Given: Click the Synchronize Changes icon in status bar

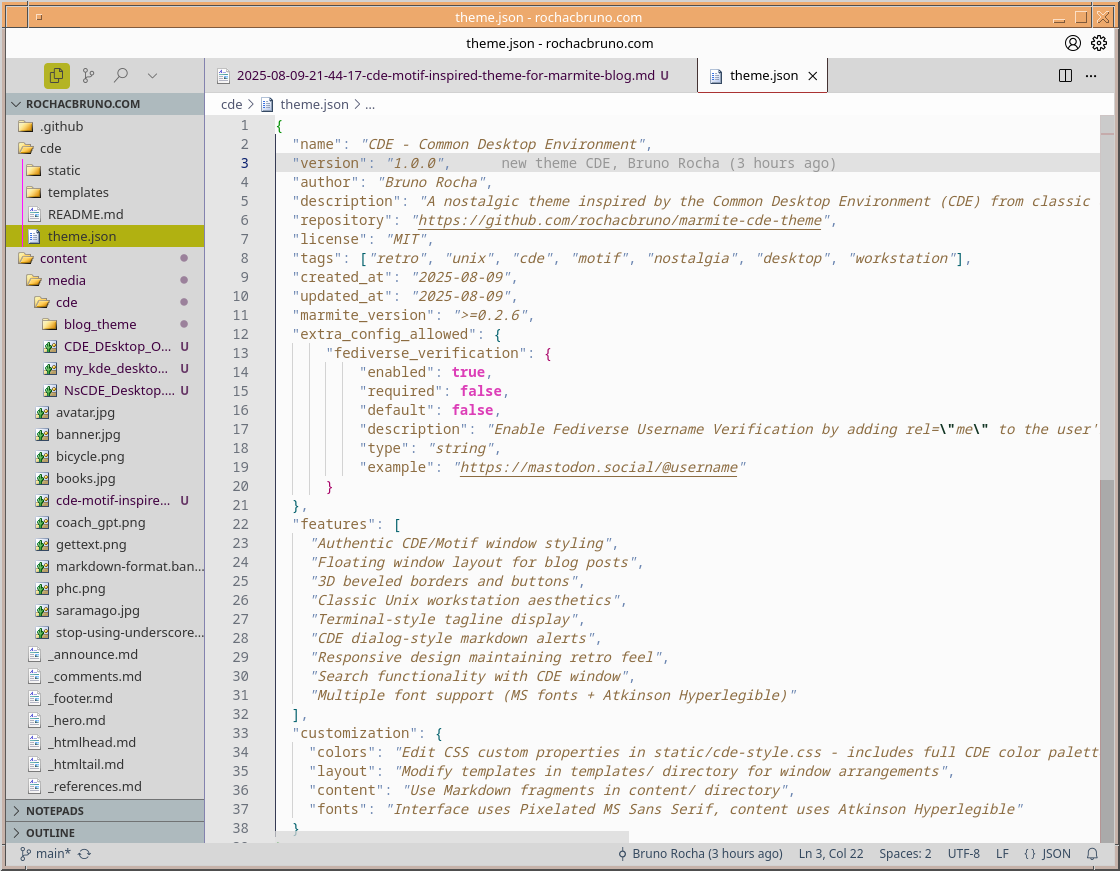Looking at the screenshot, I should click(x=85, y=854).
